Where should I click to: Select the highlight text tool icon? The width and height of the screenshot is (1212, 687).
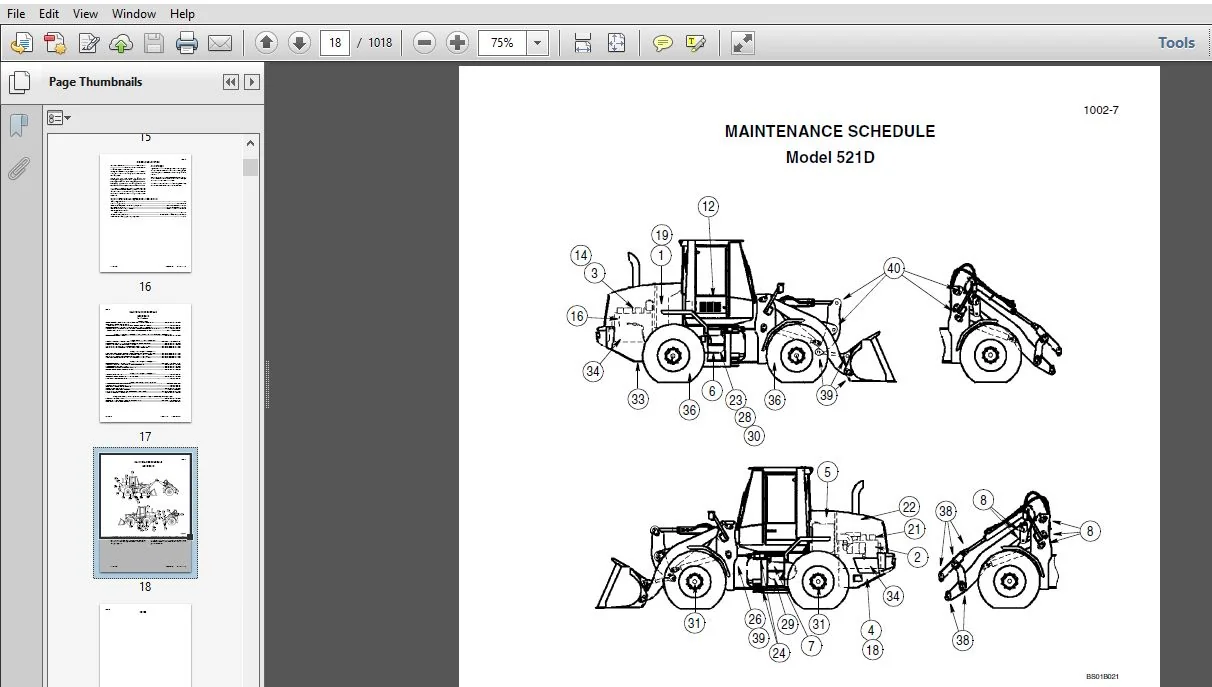696,43
